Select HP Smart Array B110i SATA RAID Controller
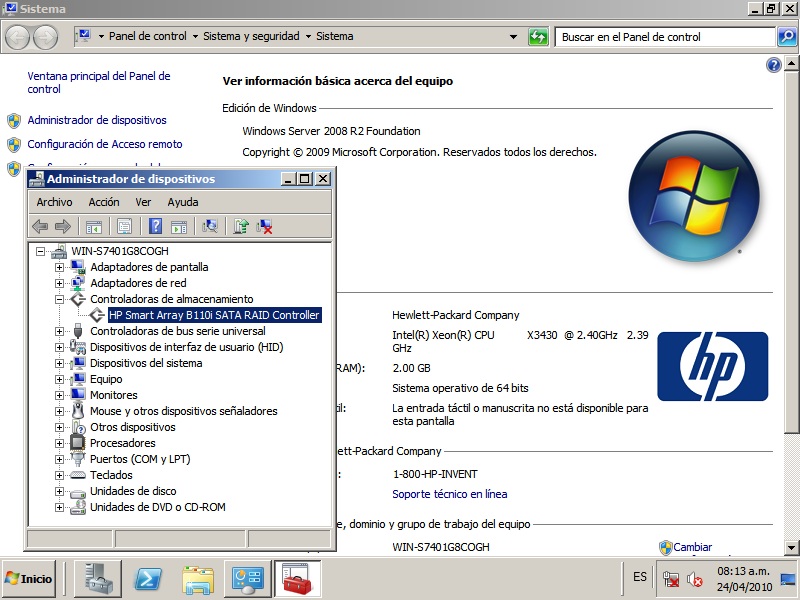Viewport: 800px width, 600px height. [214, 315]
